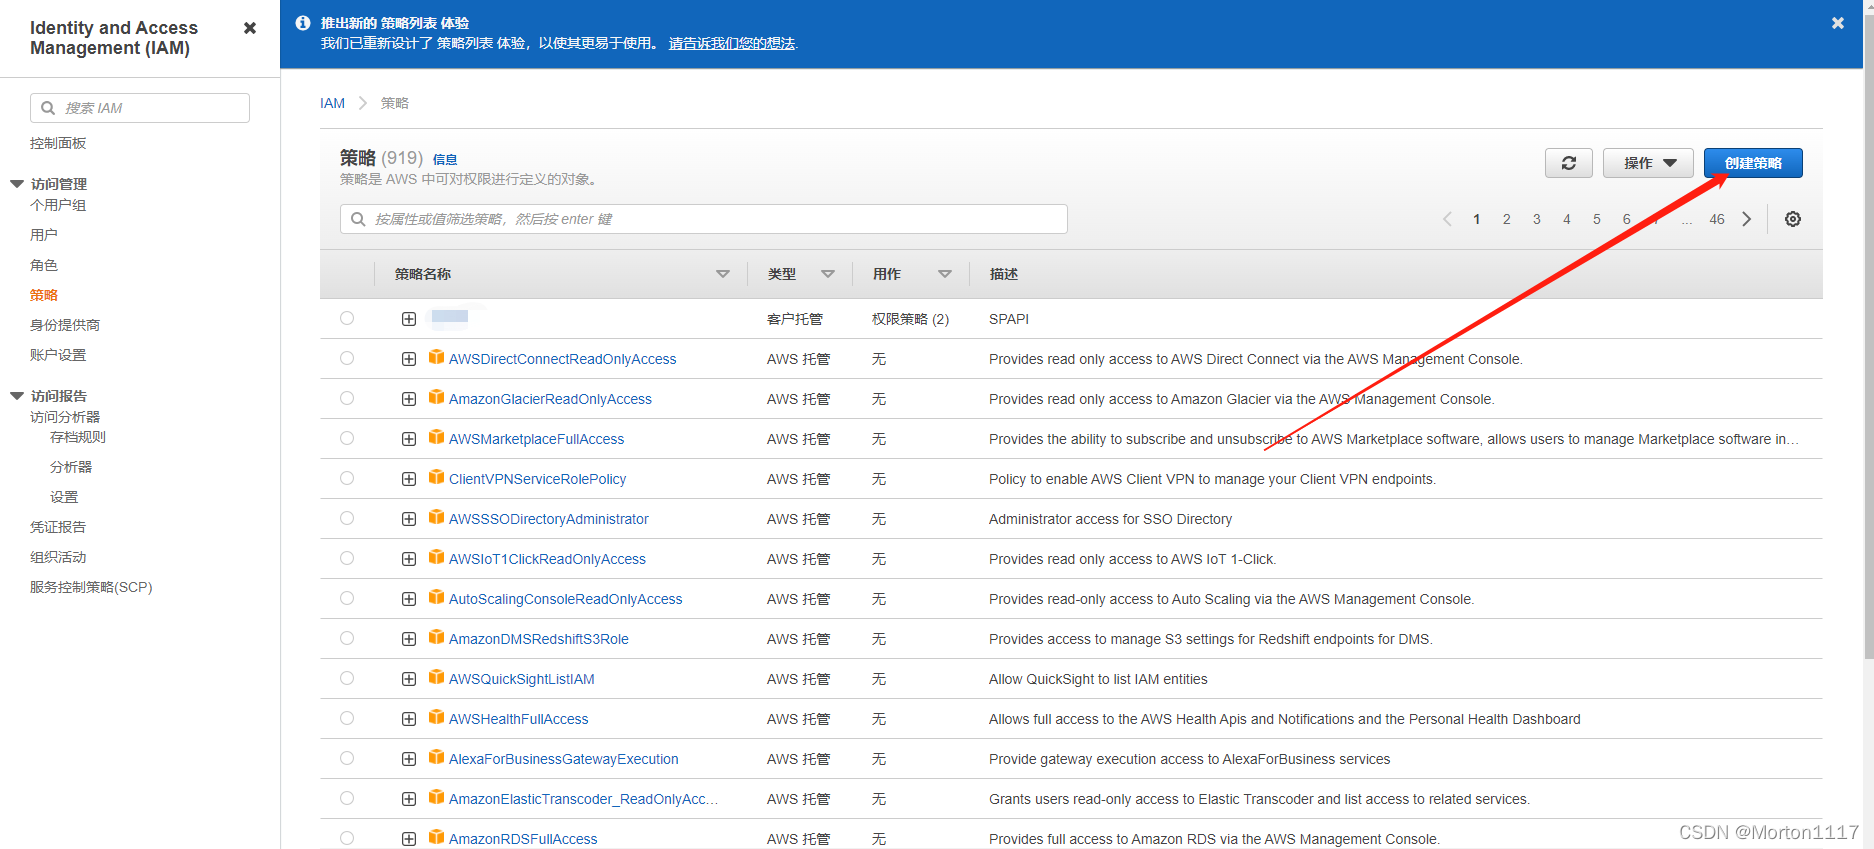Open the AWSHealthFullAccess policy link
The width and height of the screenshot is (1874, 849).
pyautogui.click(x=518, y=719)
